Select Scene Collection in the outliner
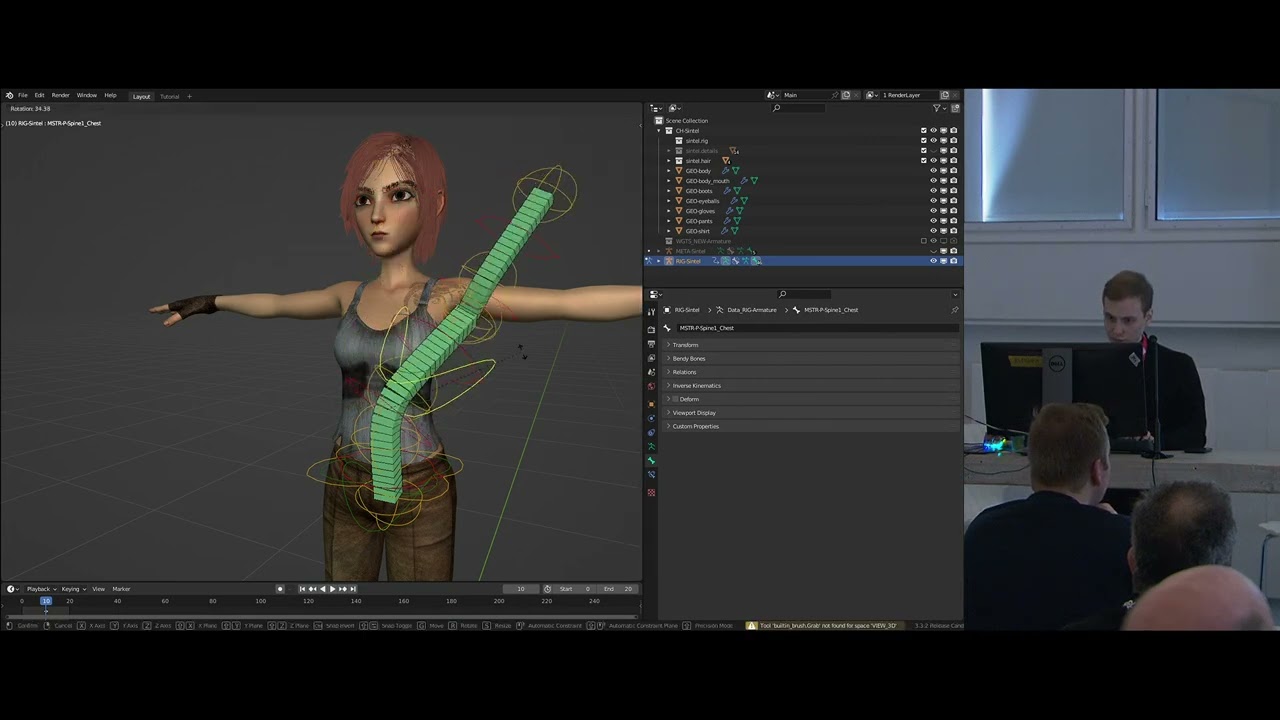This screenshot has width=1280, height=720. [686, 121]
